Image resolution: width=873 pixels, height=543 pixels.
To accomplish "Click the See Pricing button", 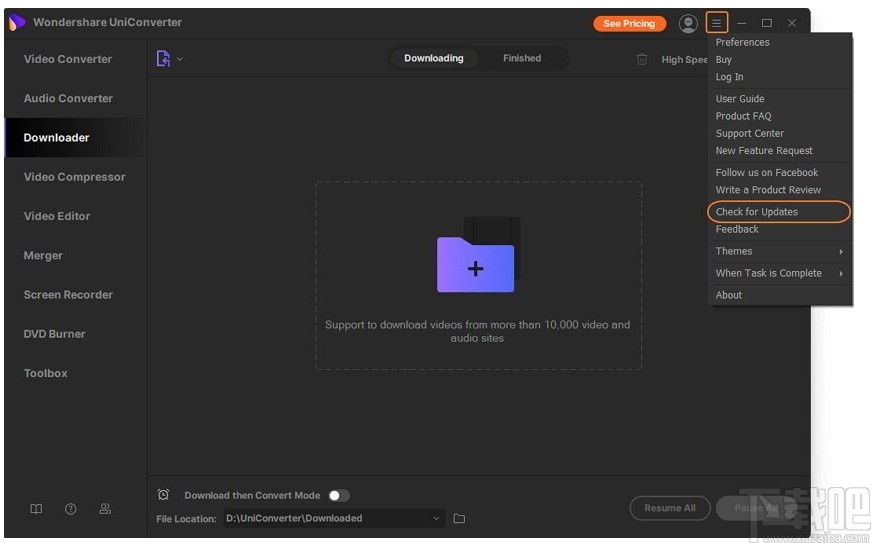I will point(629,23).
